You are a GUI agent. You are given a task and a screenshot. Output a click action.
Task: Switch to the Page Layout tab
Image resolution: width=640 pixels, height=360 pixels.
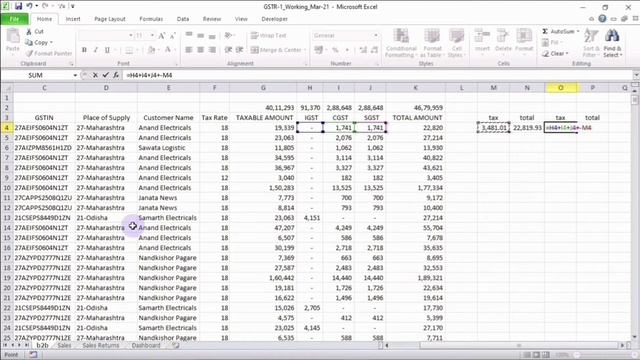tap(110, 19)
